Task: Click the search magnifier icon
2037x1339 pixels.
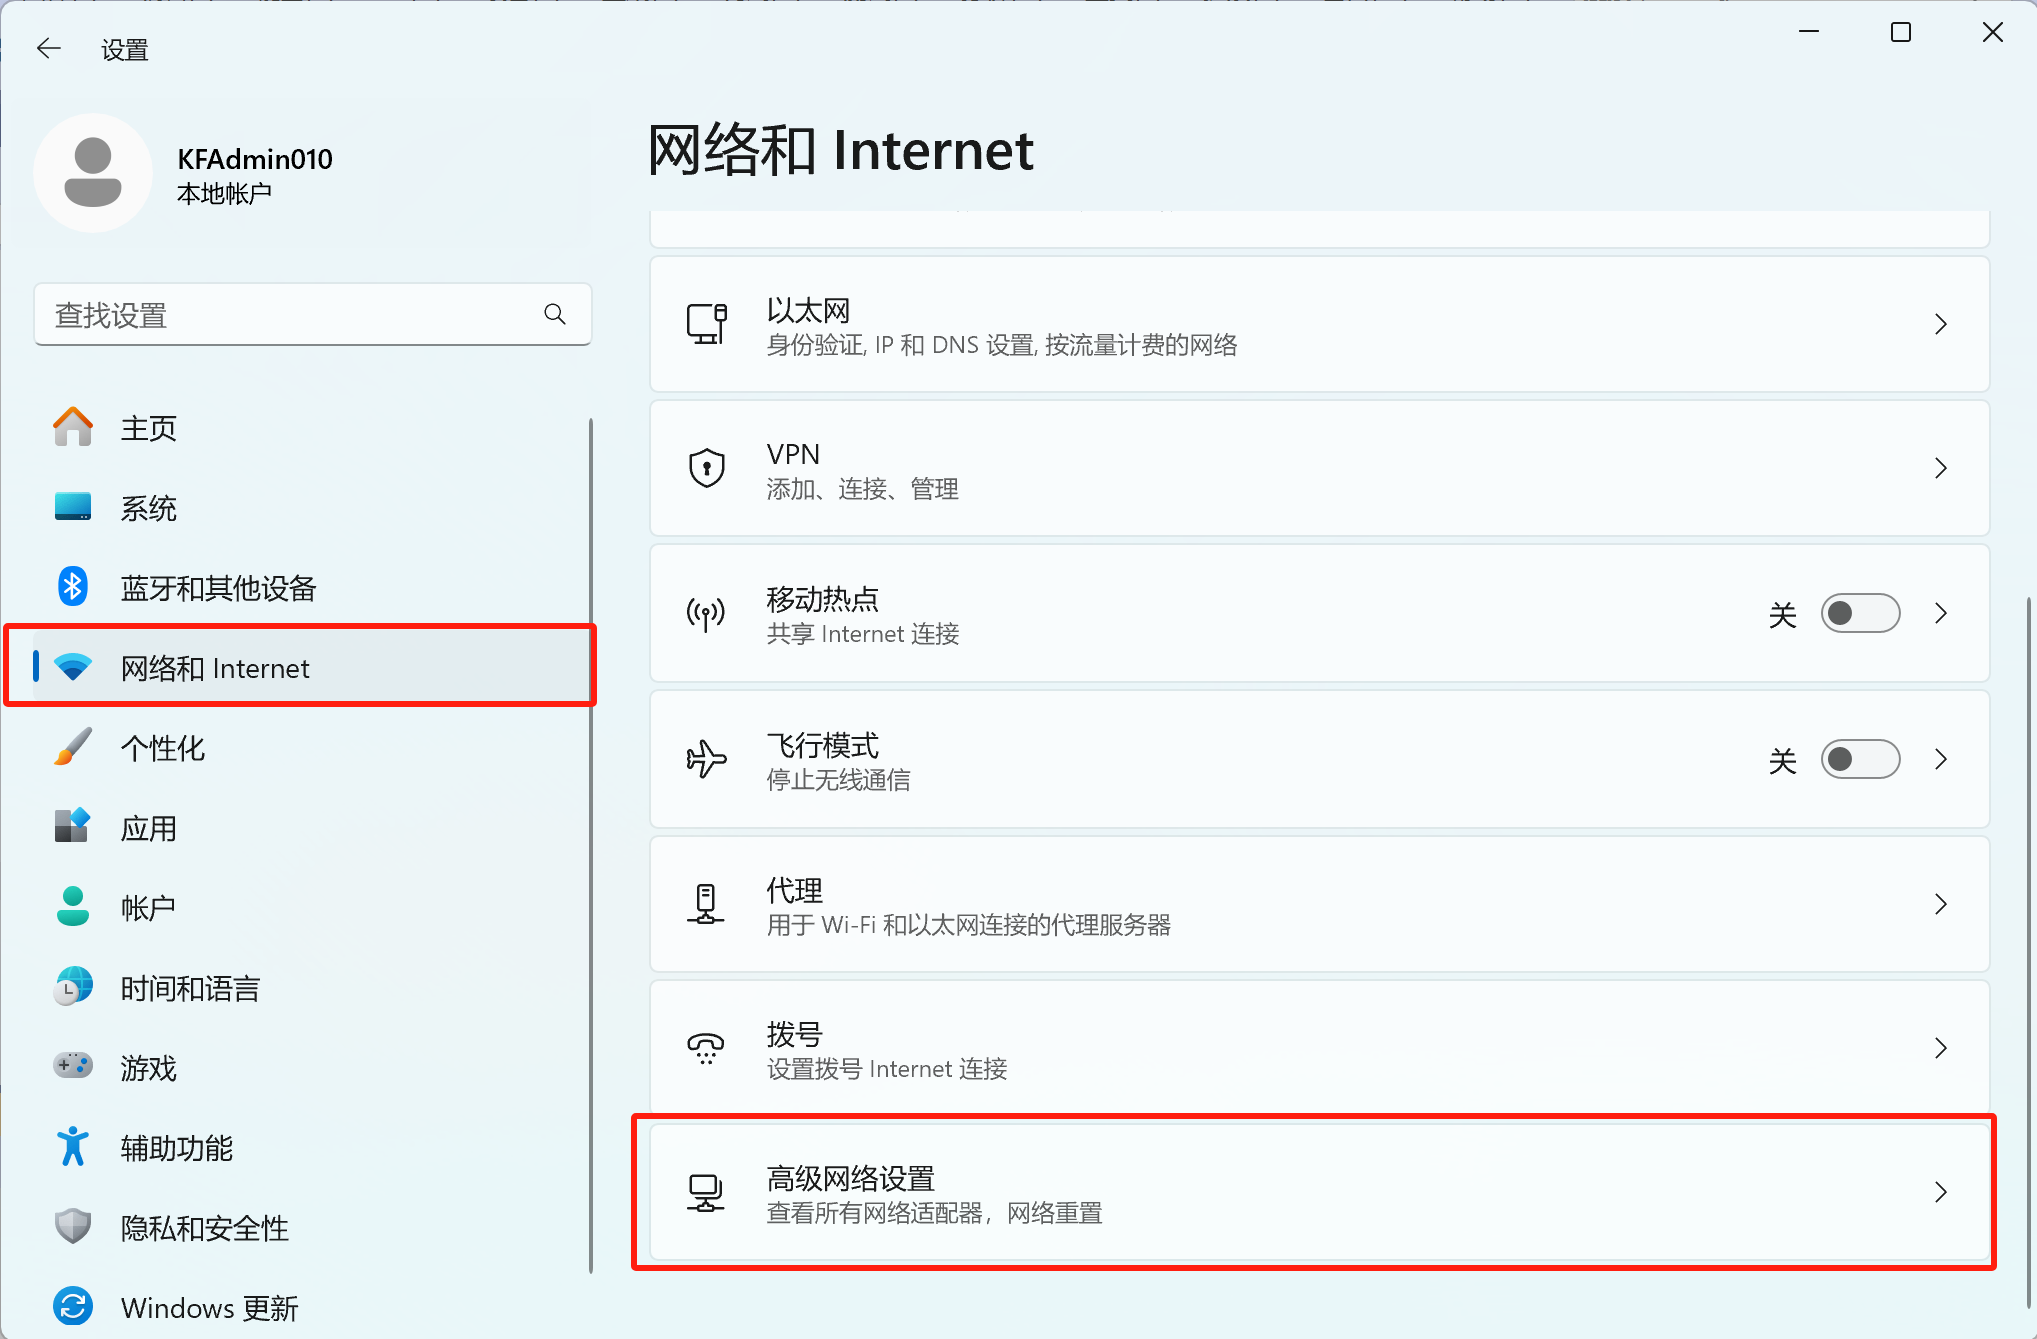Action: [555, 315]
